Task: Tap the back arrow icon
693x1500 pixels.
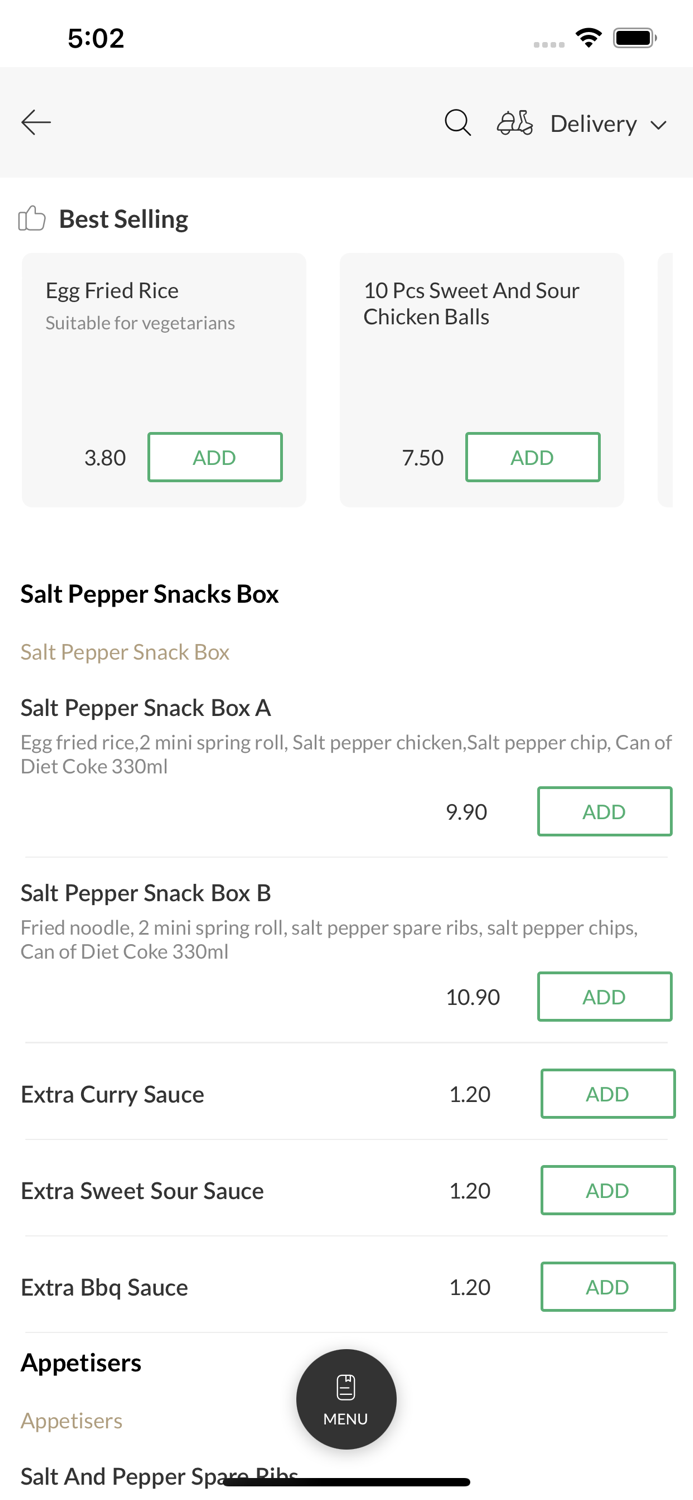Action: coord(36,122)
